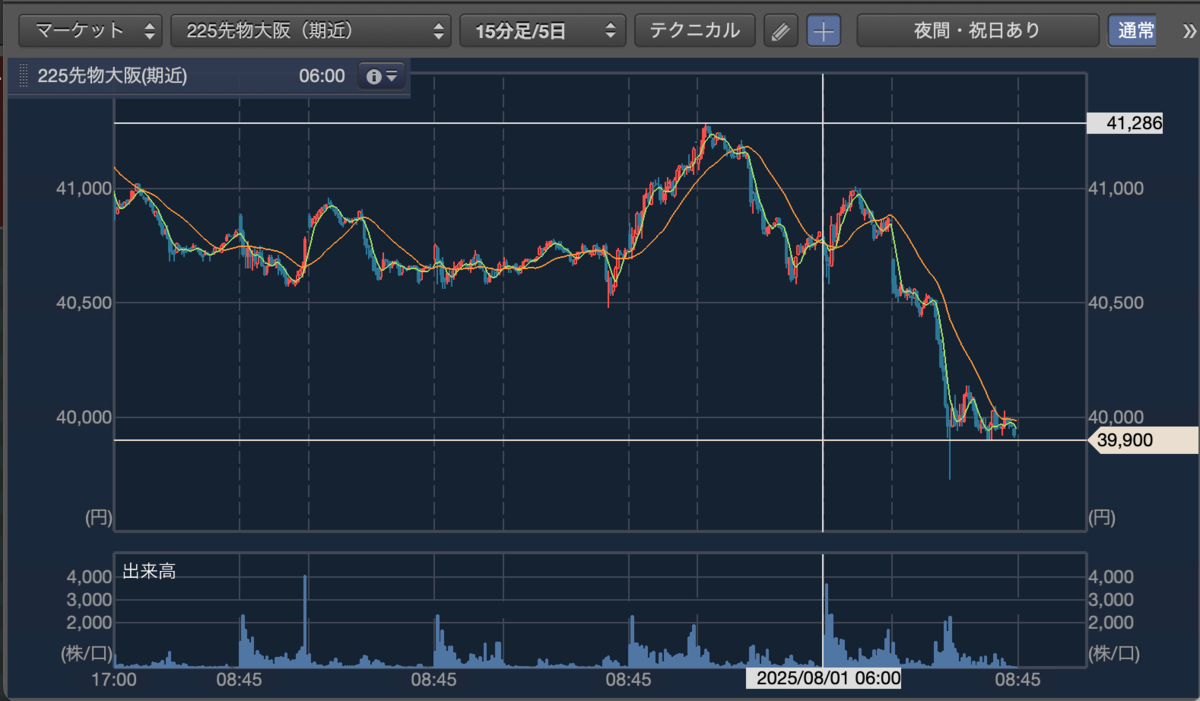Click the 出来高 volume panel label

coord(149,572)
